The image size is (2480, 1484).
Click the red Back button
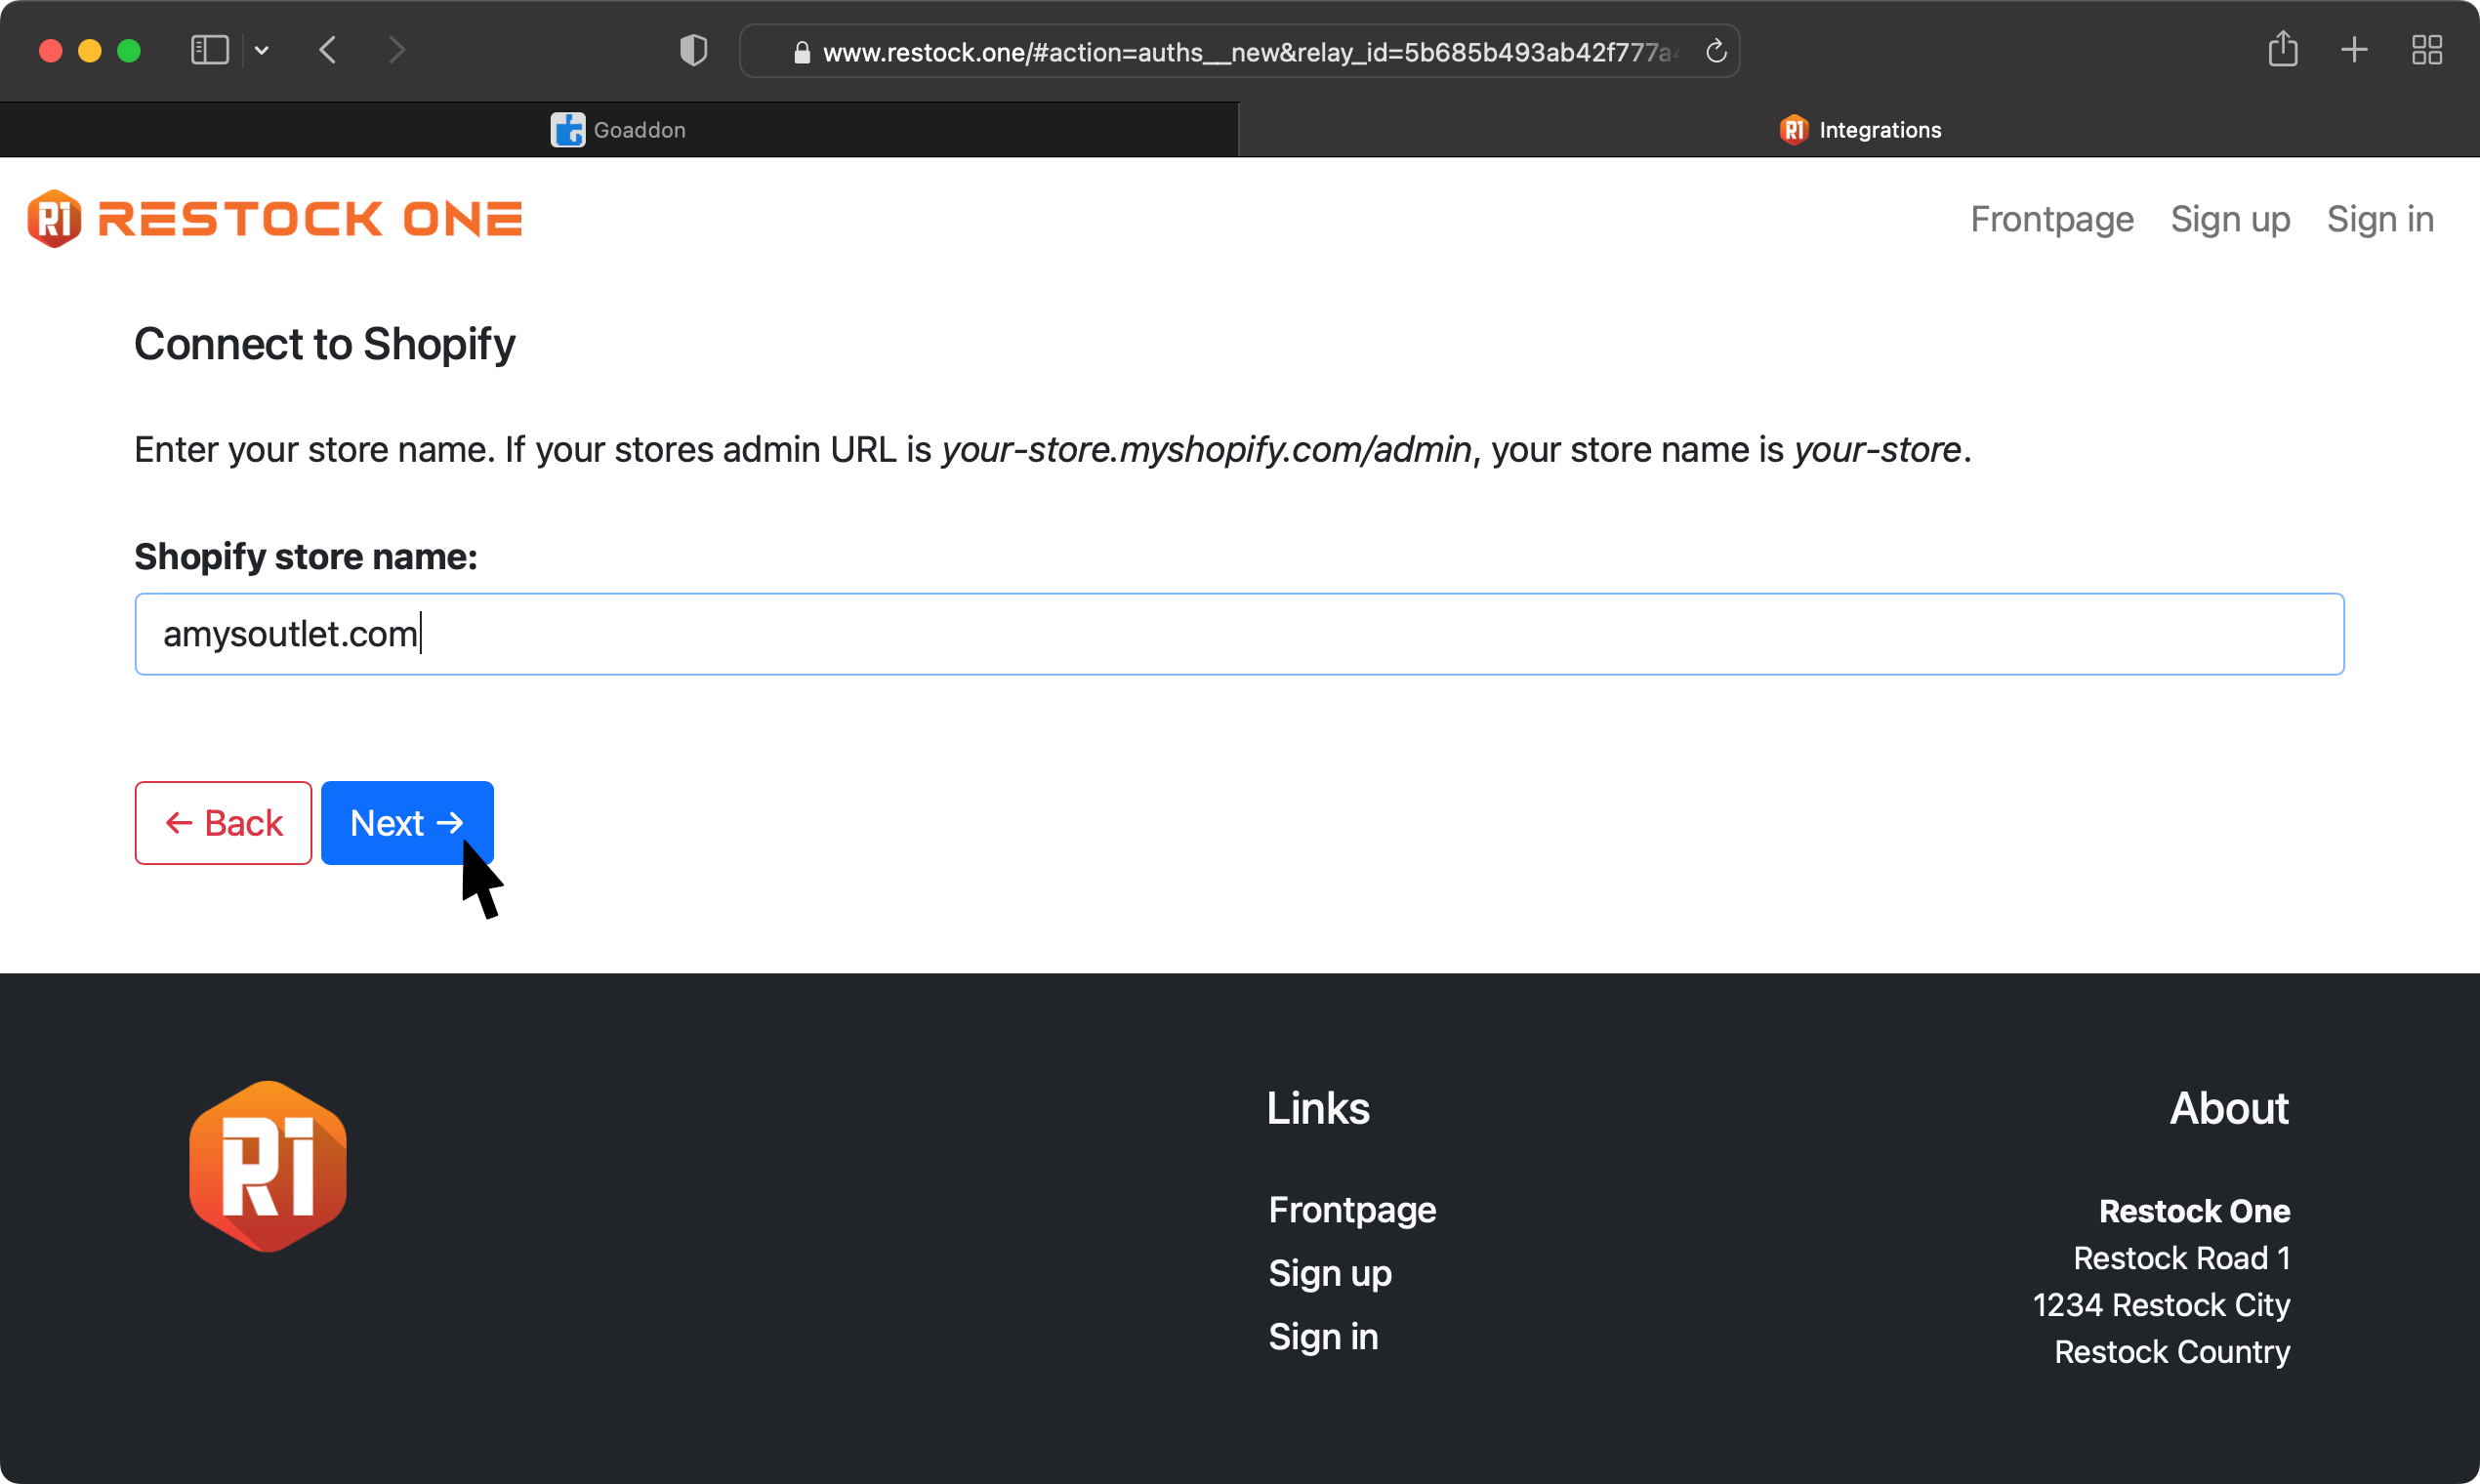coord(223,823)
